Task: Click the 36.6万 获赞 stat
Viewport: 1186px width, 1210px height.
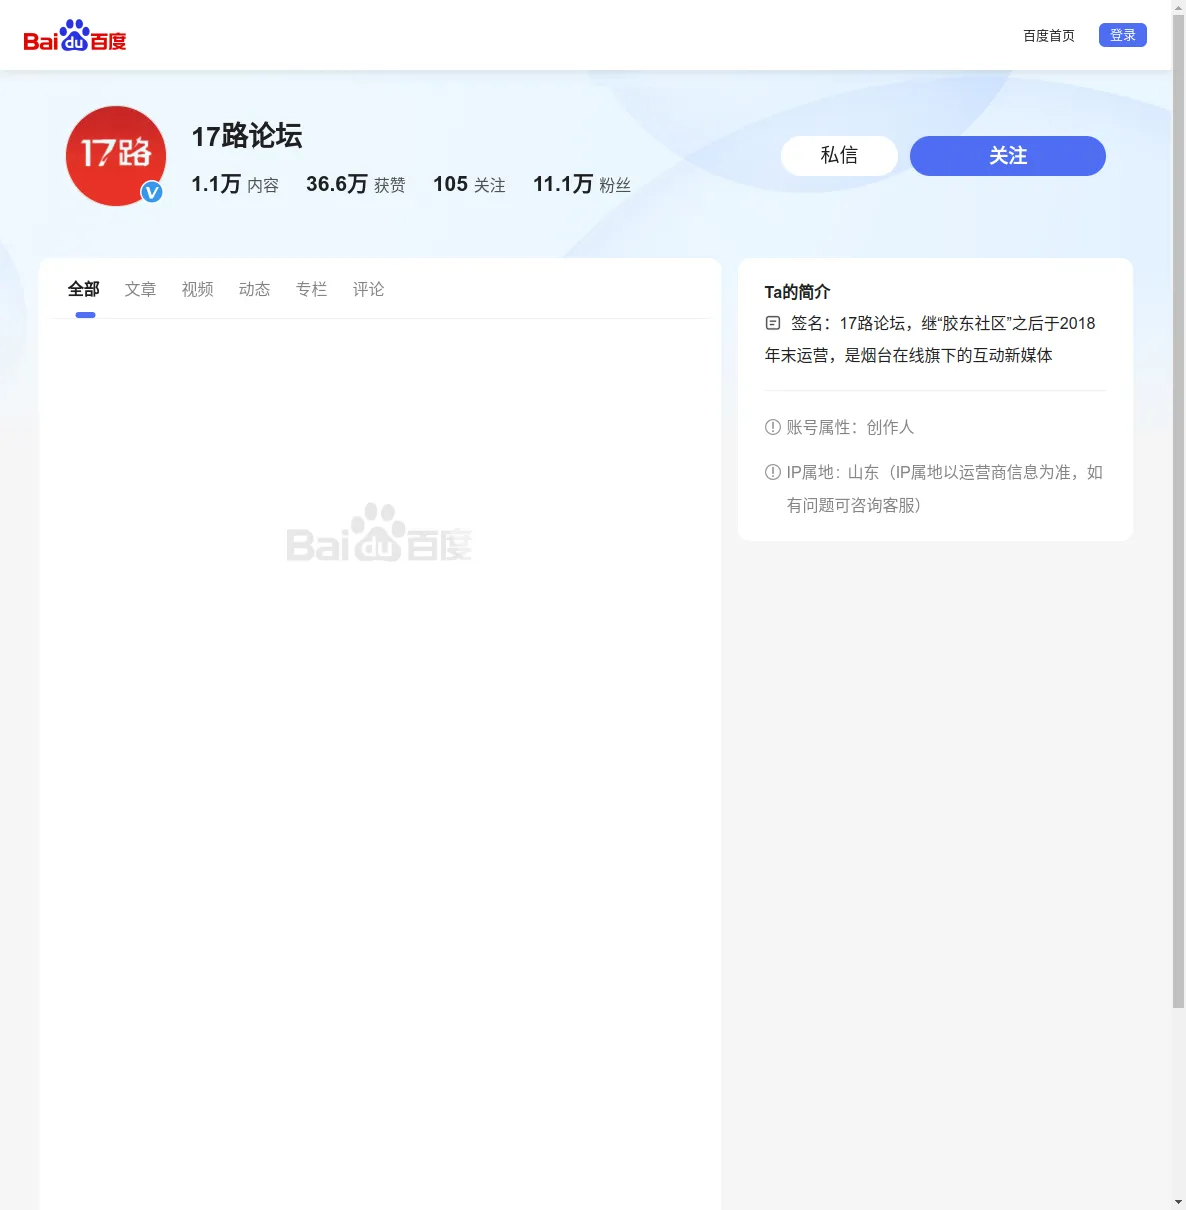Action: (356, 184)
